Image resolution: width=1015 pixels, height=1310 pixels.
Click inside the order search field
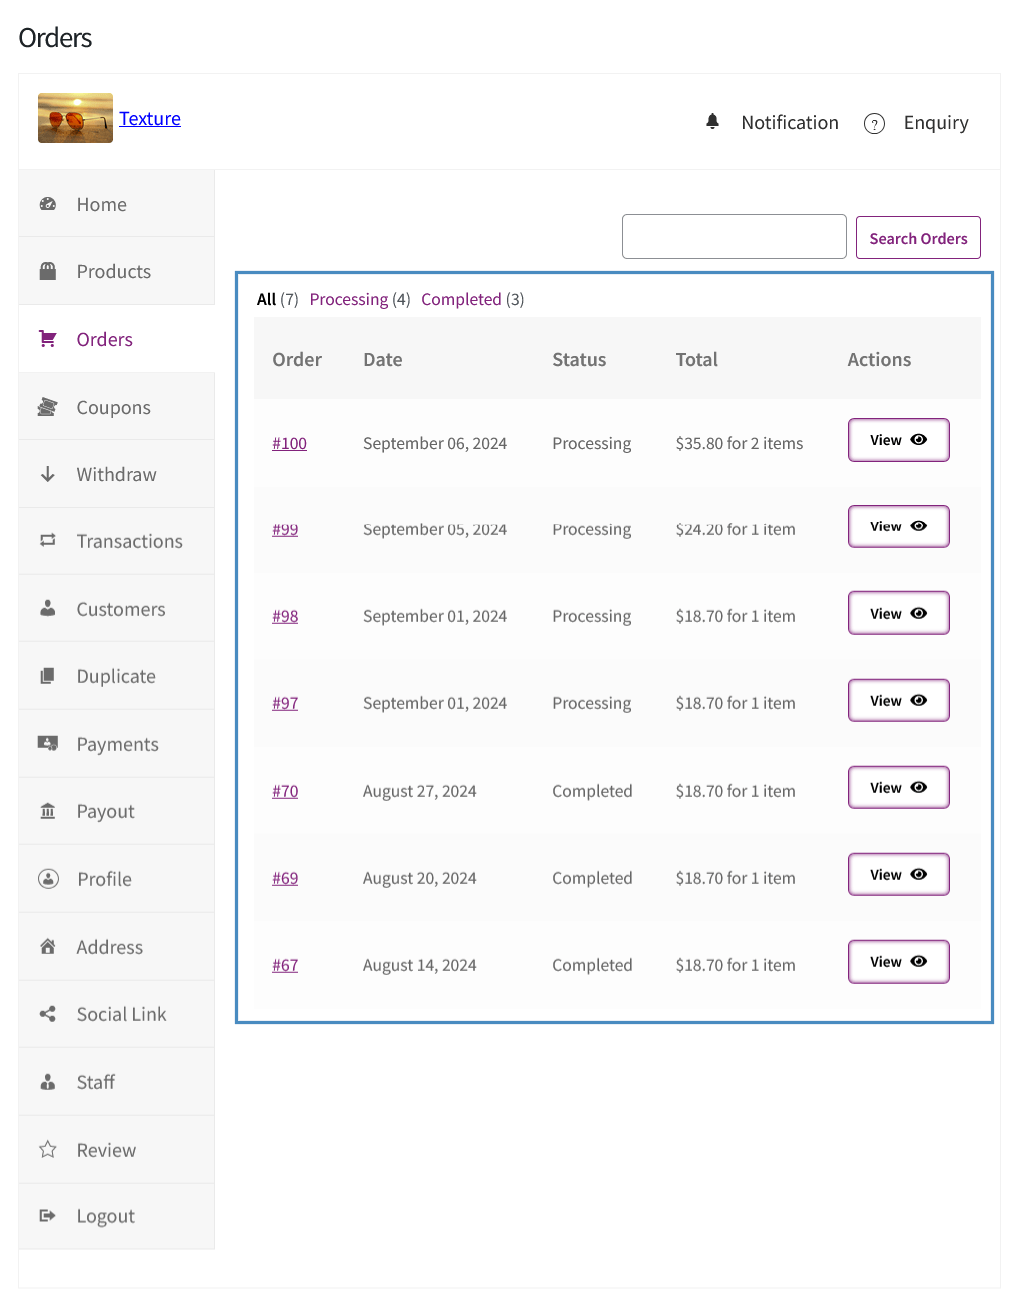pyautogui.click(x=733, y=236)
